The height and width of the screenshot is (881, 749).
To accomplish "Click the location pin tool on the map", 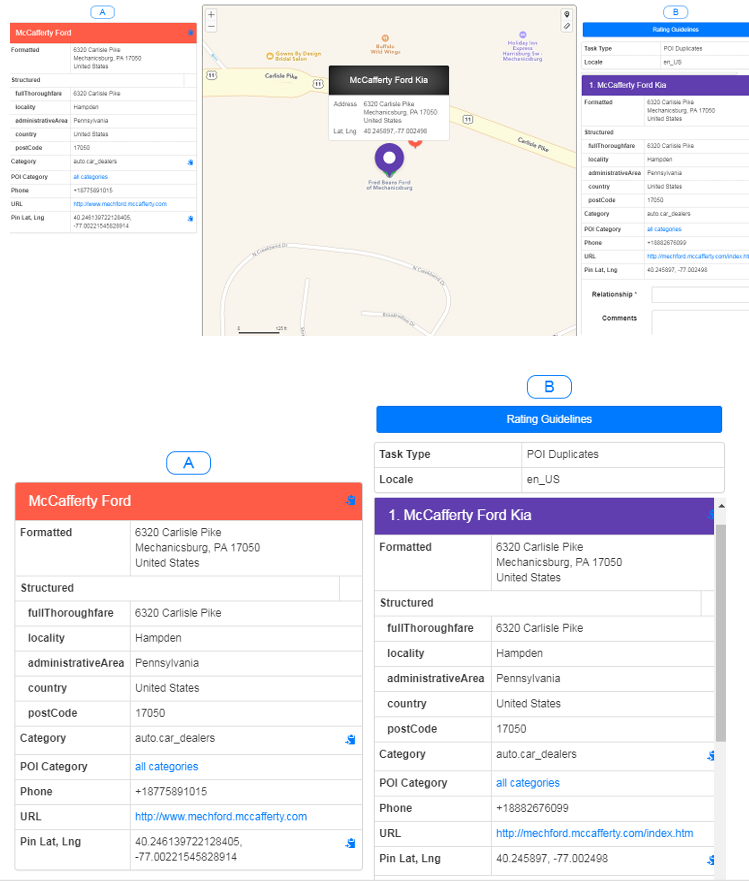I will [567, 15].
